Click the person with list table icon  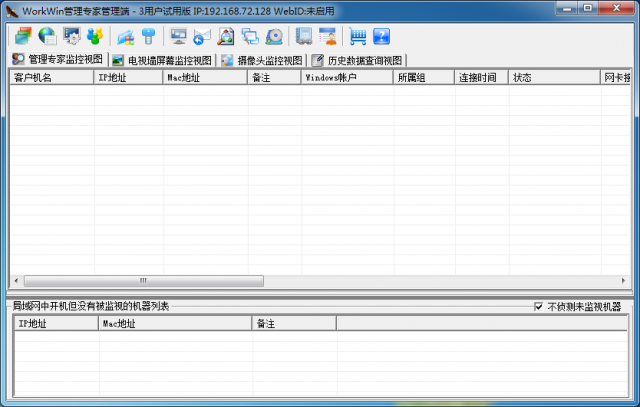point(327,36)
